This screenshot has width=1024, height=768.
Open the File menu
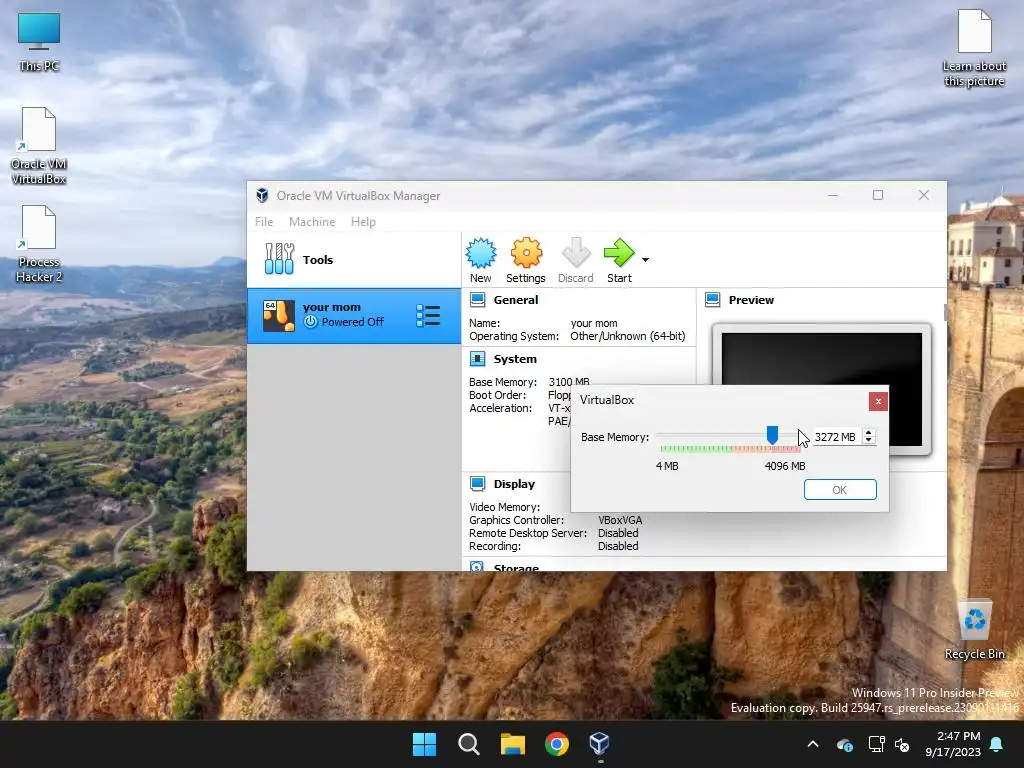(264, 222)
